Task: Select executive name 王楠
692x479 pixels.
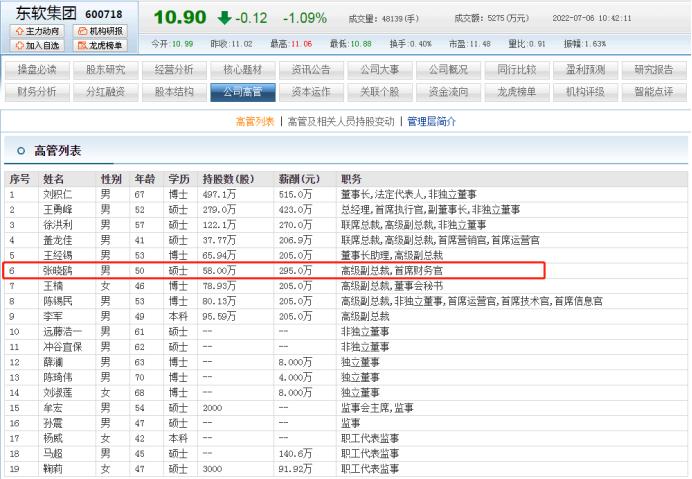Action: [x=53, y=286]
